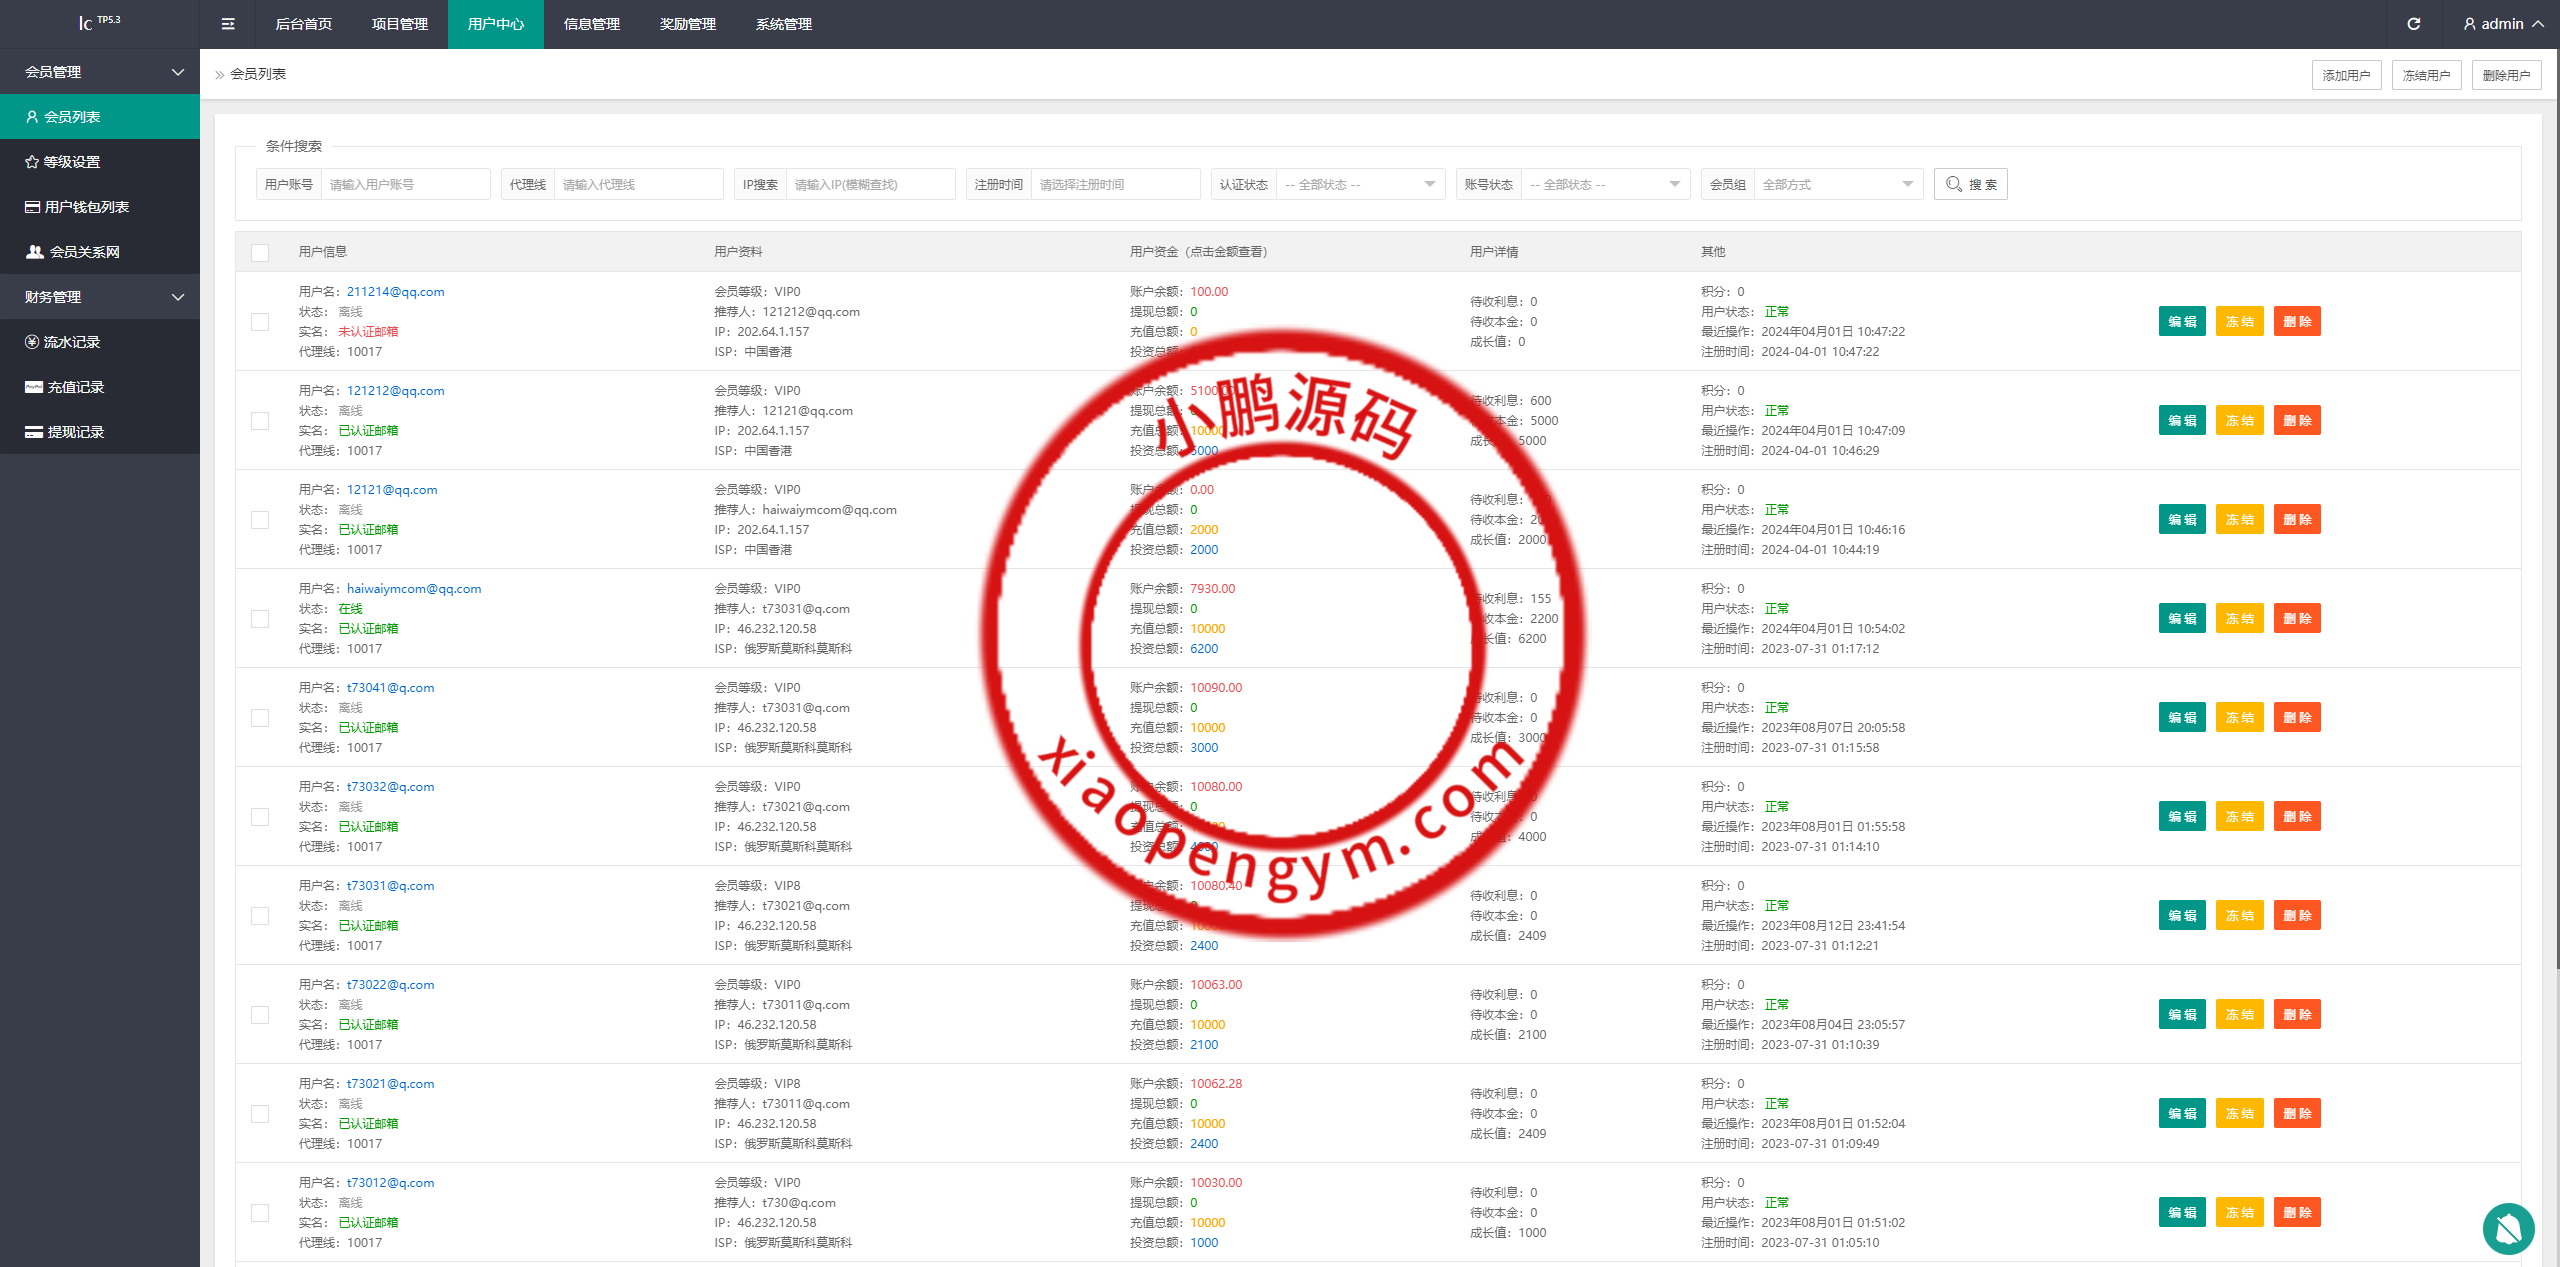The width and height of the screenshot is (2560, 1267).
Task: Click the round green chat bubble icon
Action: pyautogui.click(x=2507, y=1228)
